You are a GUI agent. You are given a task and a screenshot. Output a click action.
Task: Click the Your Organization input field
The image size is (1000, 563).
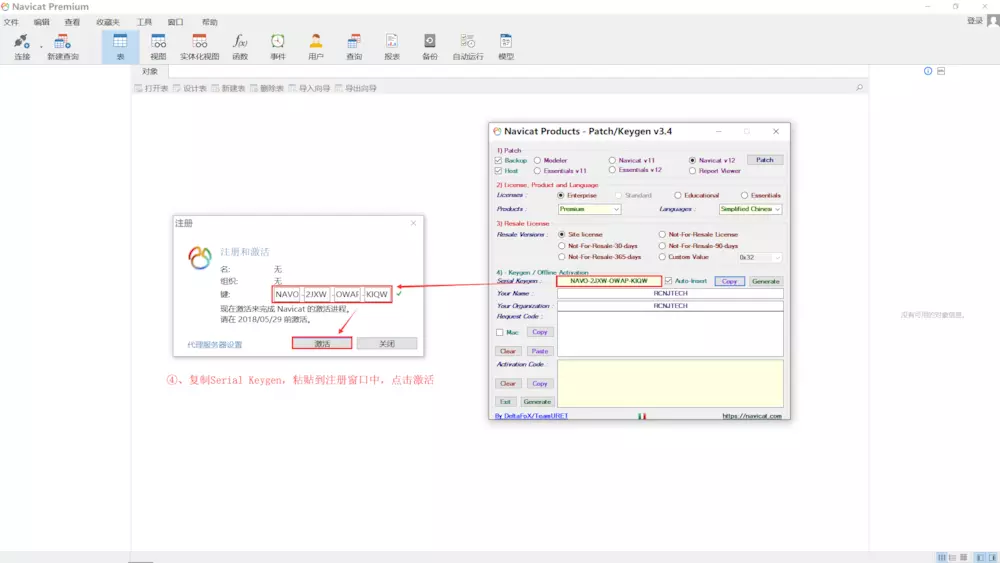(670, 306)
